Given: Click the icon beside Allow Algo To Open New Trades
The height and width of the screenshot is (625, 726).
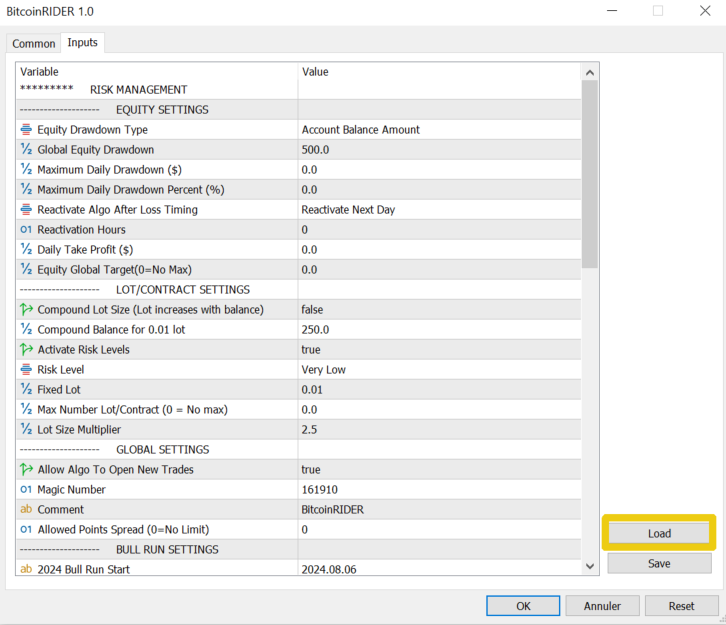Looking at the screenshot, I should 26,469.
